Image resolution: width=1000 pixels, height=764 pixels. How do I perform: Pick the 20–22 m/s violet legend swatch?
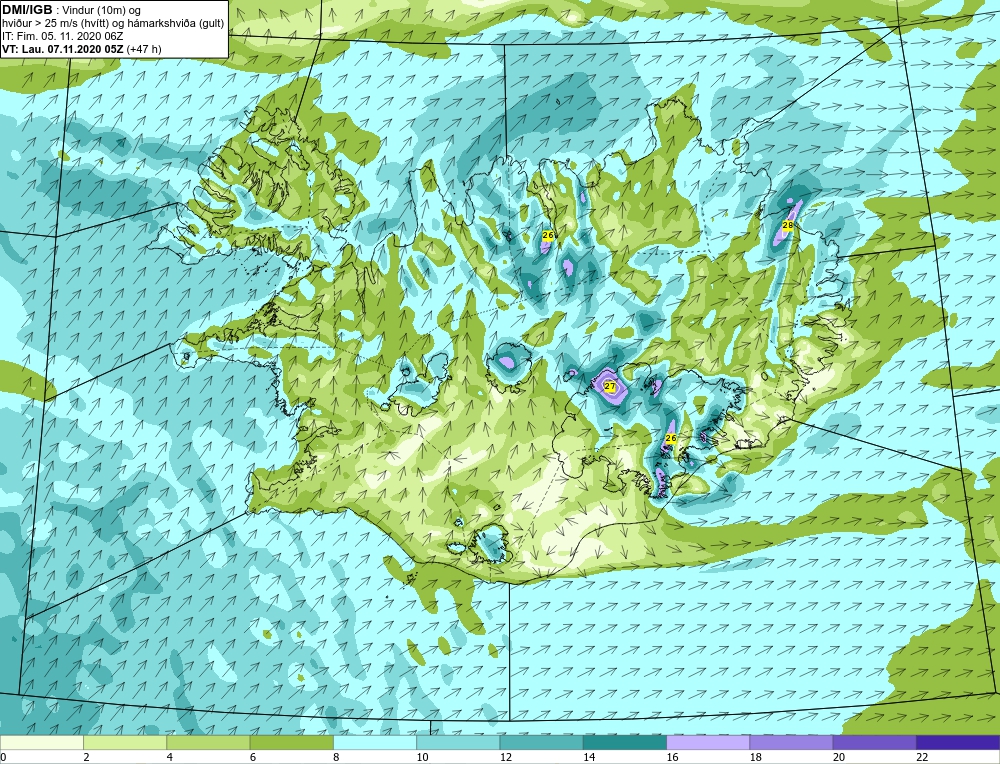(x=874, y=742)
